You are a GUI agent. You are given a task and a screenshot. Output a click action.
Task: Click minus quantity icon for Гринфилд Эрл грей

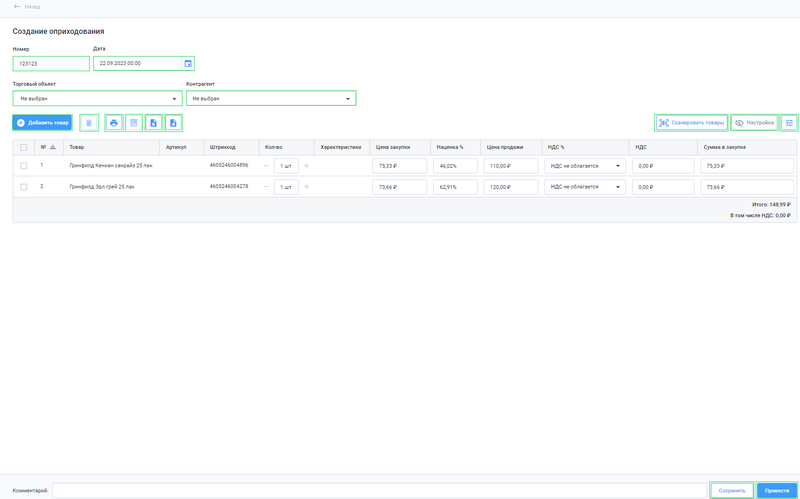pyautogui.click(x=266, y=187)
